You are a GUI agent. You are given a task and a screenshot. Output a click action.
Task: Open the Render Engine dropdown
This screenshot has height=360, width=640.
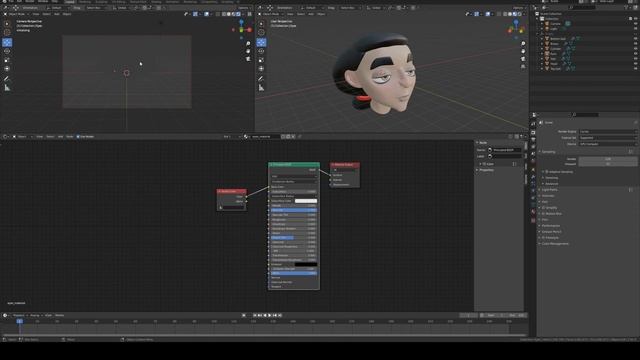[x=608, y=131]
